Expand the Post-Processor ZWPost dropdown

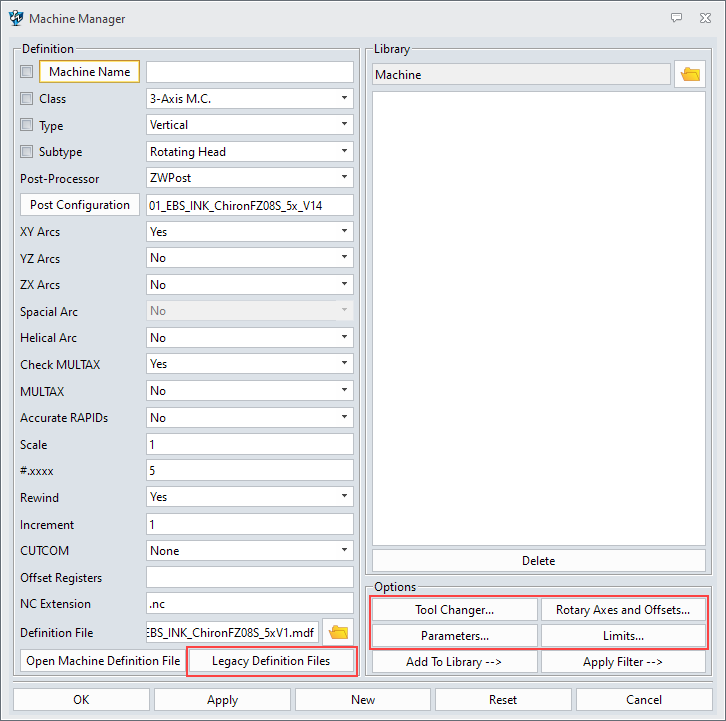[250, 177]
